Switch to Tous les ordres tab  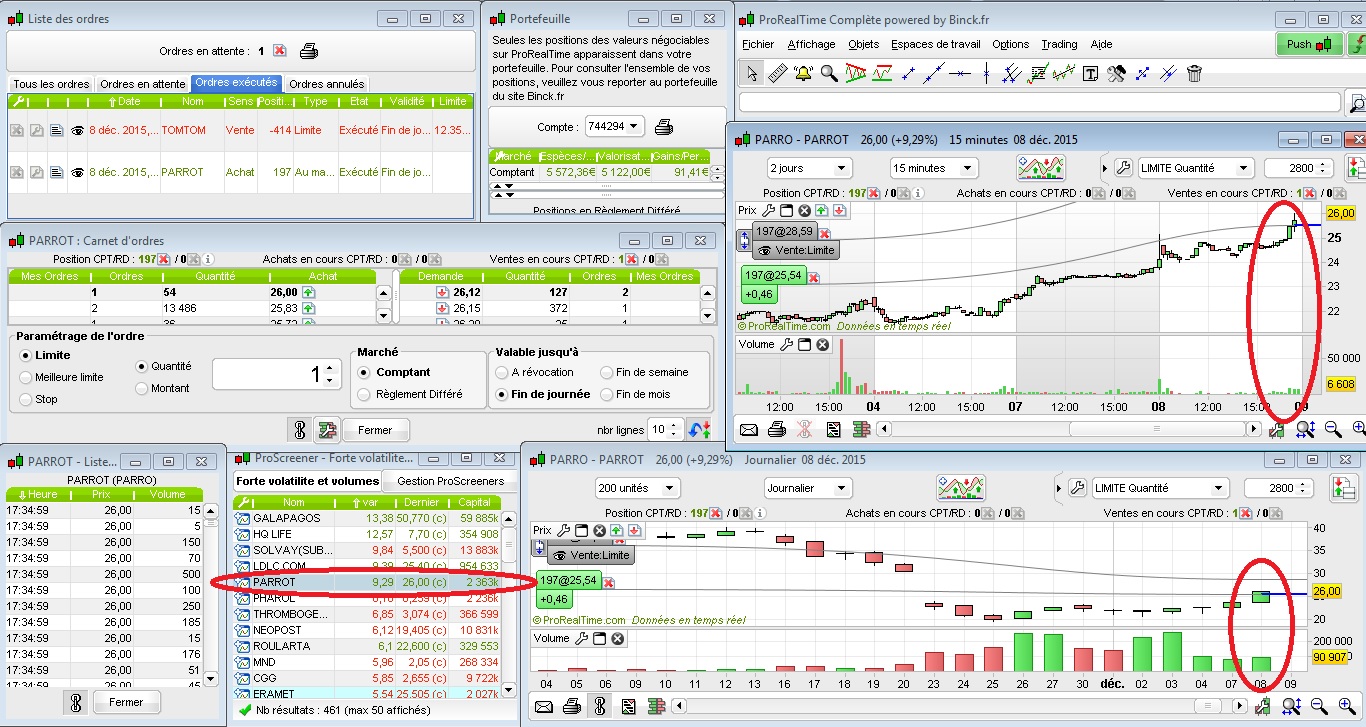tap(52, 84)
